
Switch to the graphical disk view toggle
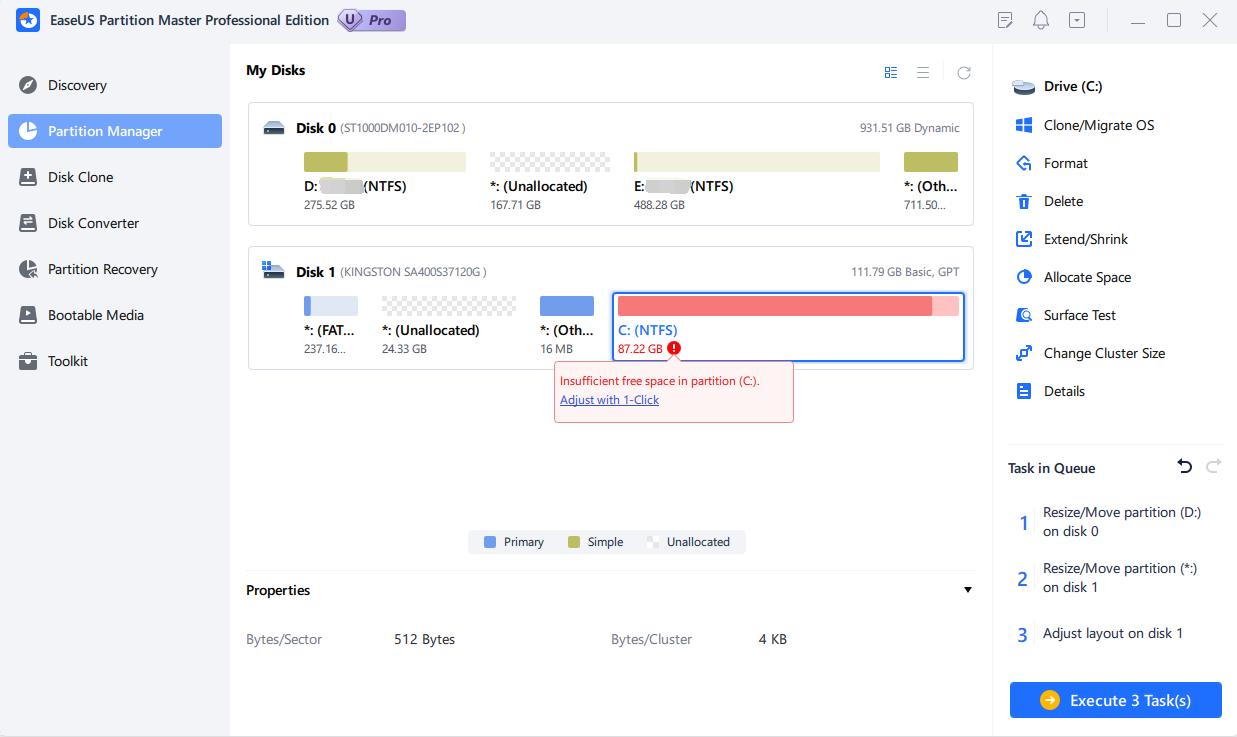891,72
